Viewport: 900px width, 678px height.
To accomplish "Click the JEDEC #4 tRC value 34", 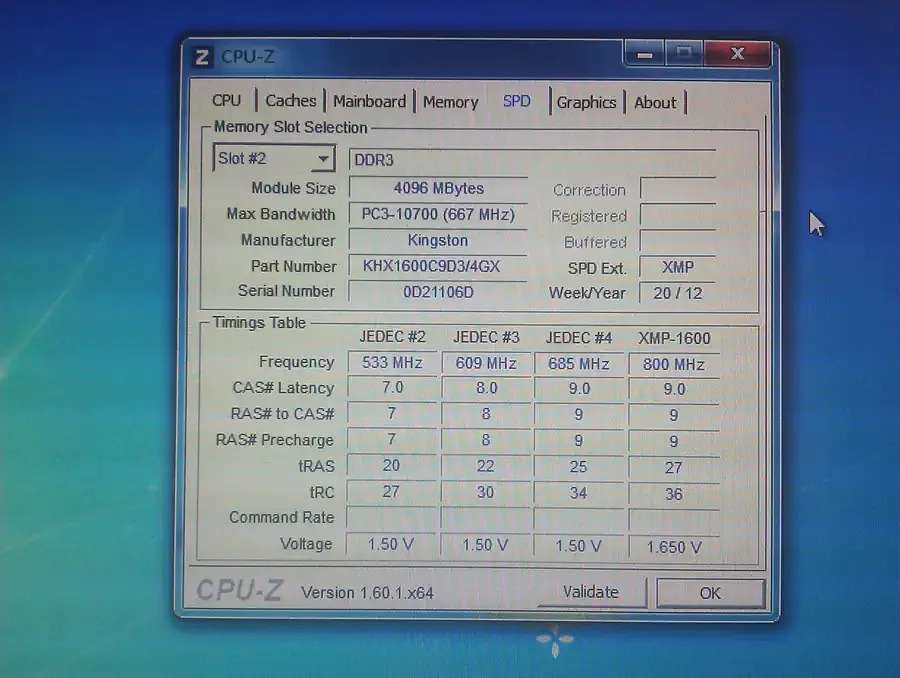I will click(x=579, y=493).
